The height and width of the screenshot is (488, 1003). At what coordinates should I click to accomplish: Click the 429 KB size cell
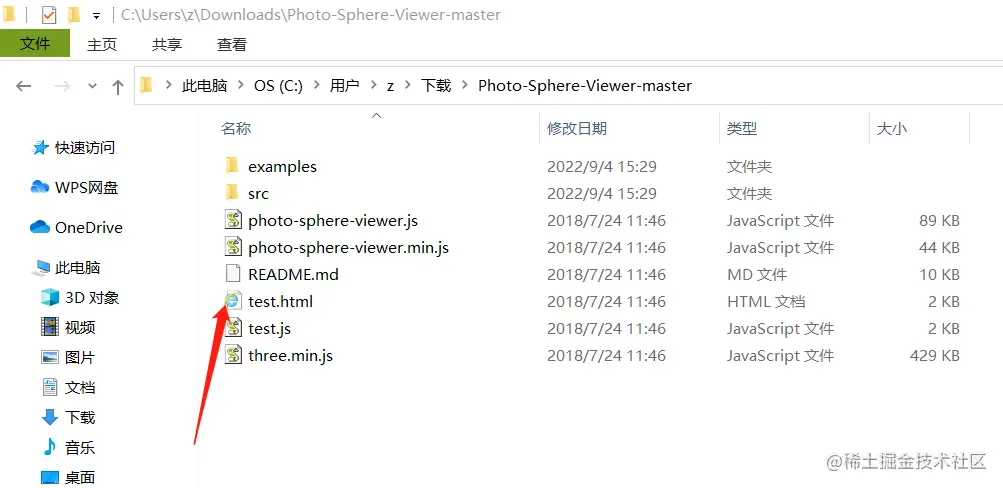pos(935,355)
